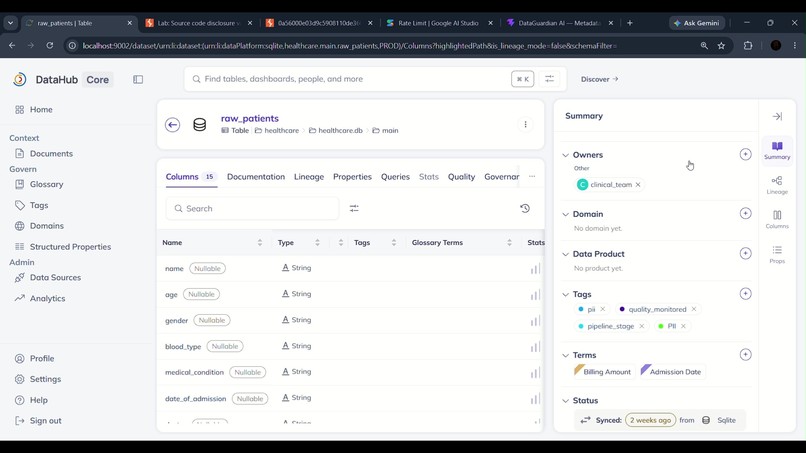This screenshot has width=806, height=453.
Task: Select Props in the right rail
Action: 777,254
